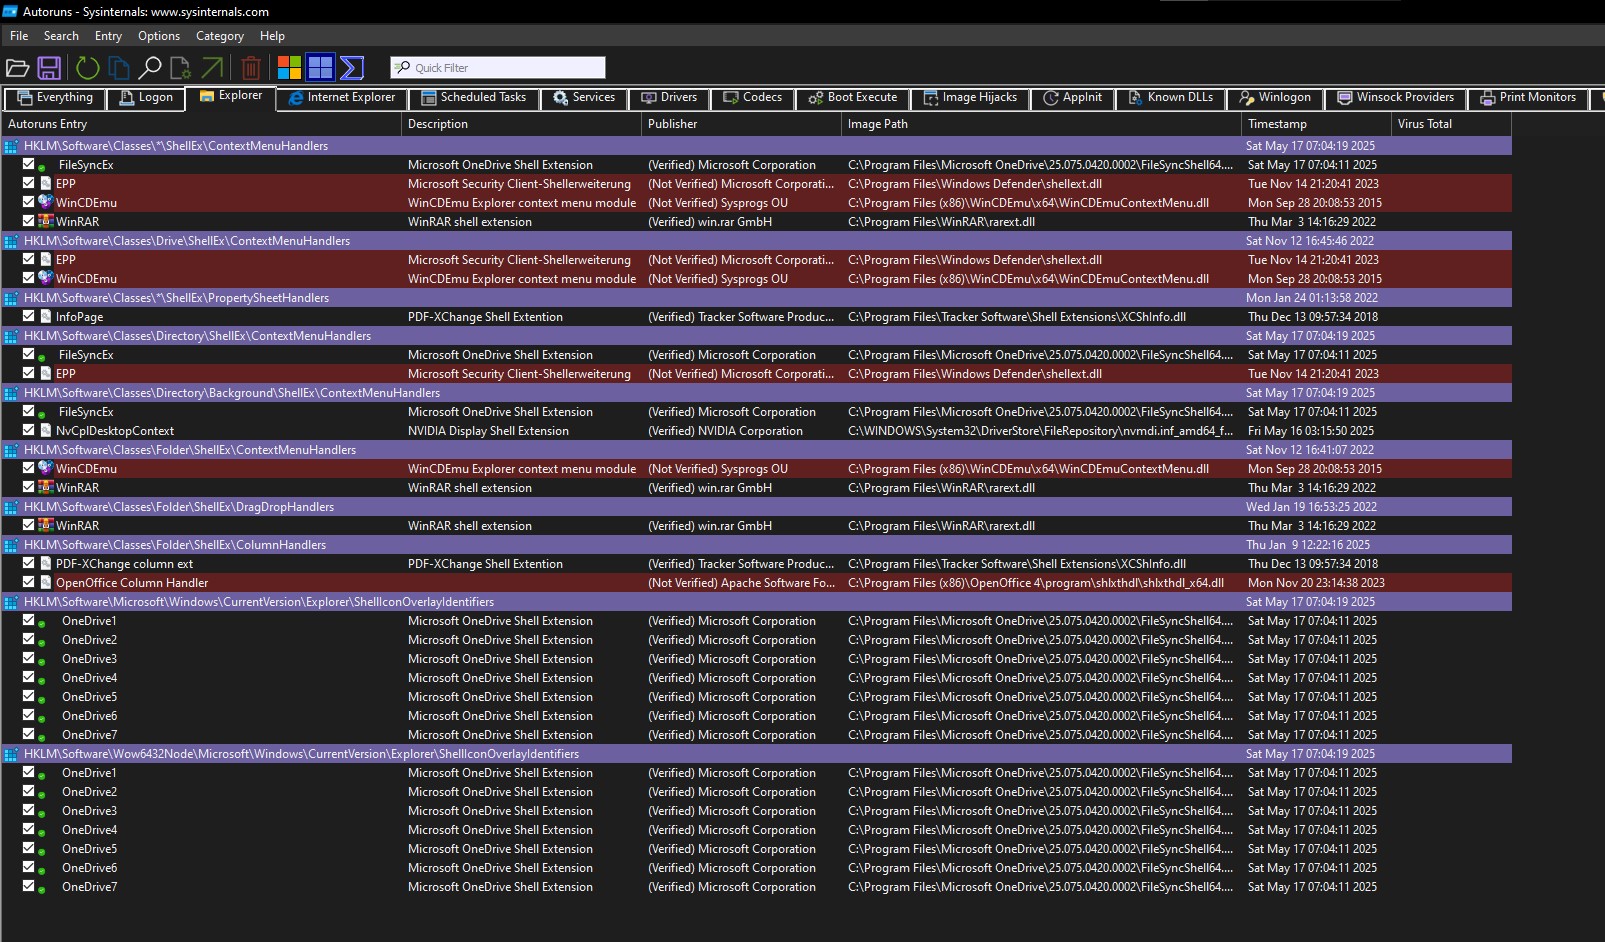Click the red Delete trash can icon
Image resolution: width=1605 pixels, height=942 pixels.
tap(251, 68)
